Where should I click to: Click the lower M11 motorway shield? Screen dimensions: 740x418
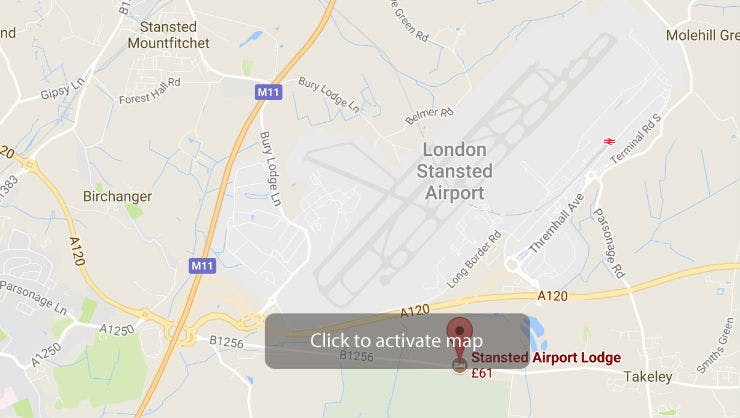click(x=202, y=266)
